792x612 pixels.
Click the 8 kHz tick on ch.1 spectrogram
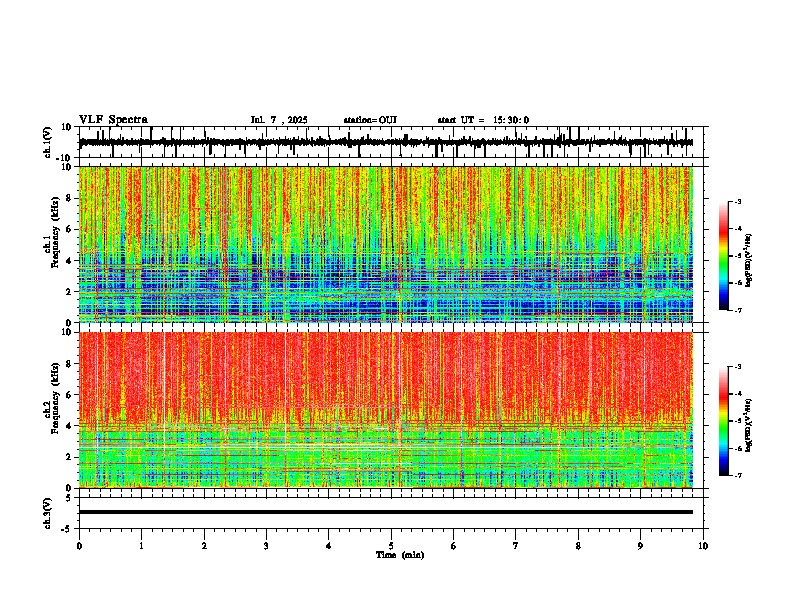[x=70, y=198]
